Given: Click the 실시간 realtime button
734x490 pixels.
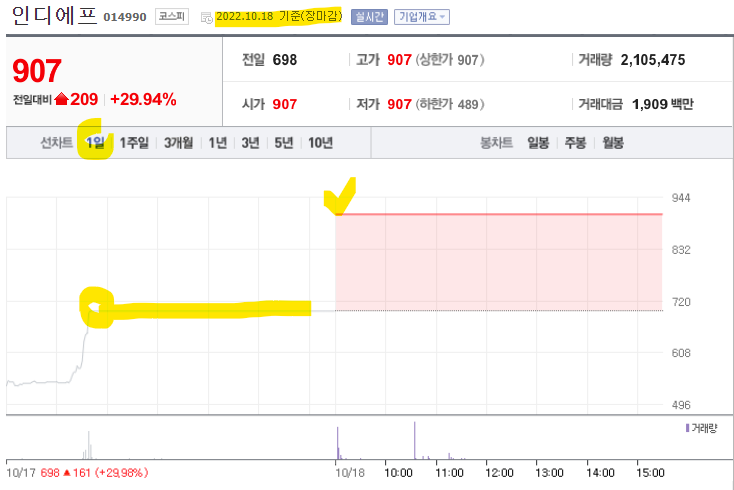Looking at the screenshot, I should click(369, 17).
